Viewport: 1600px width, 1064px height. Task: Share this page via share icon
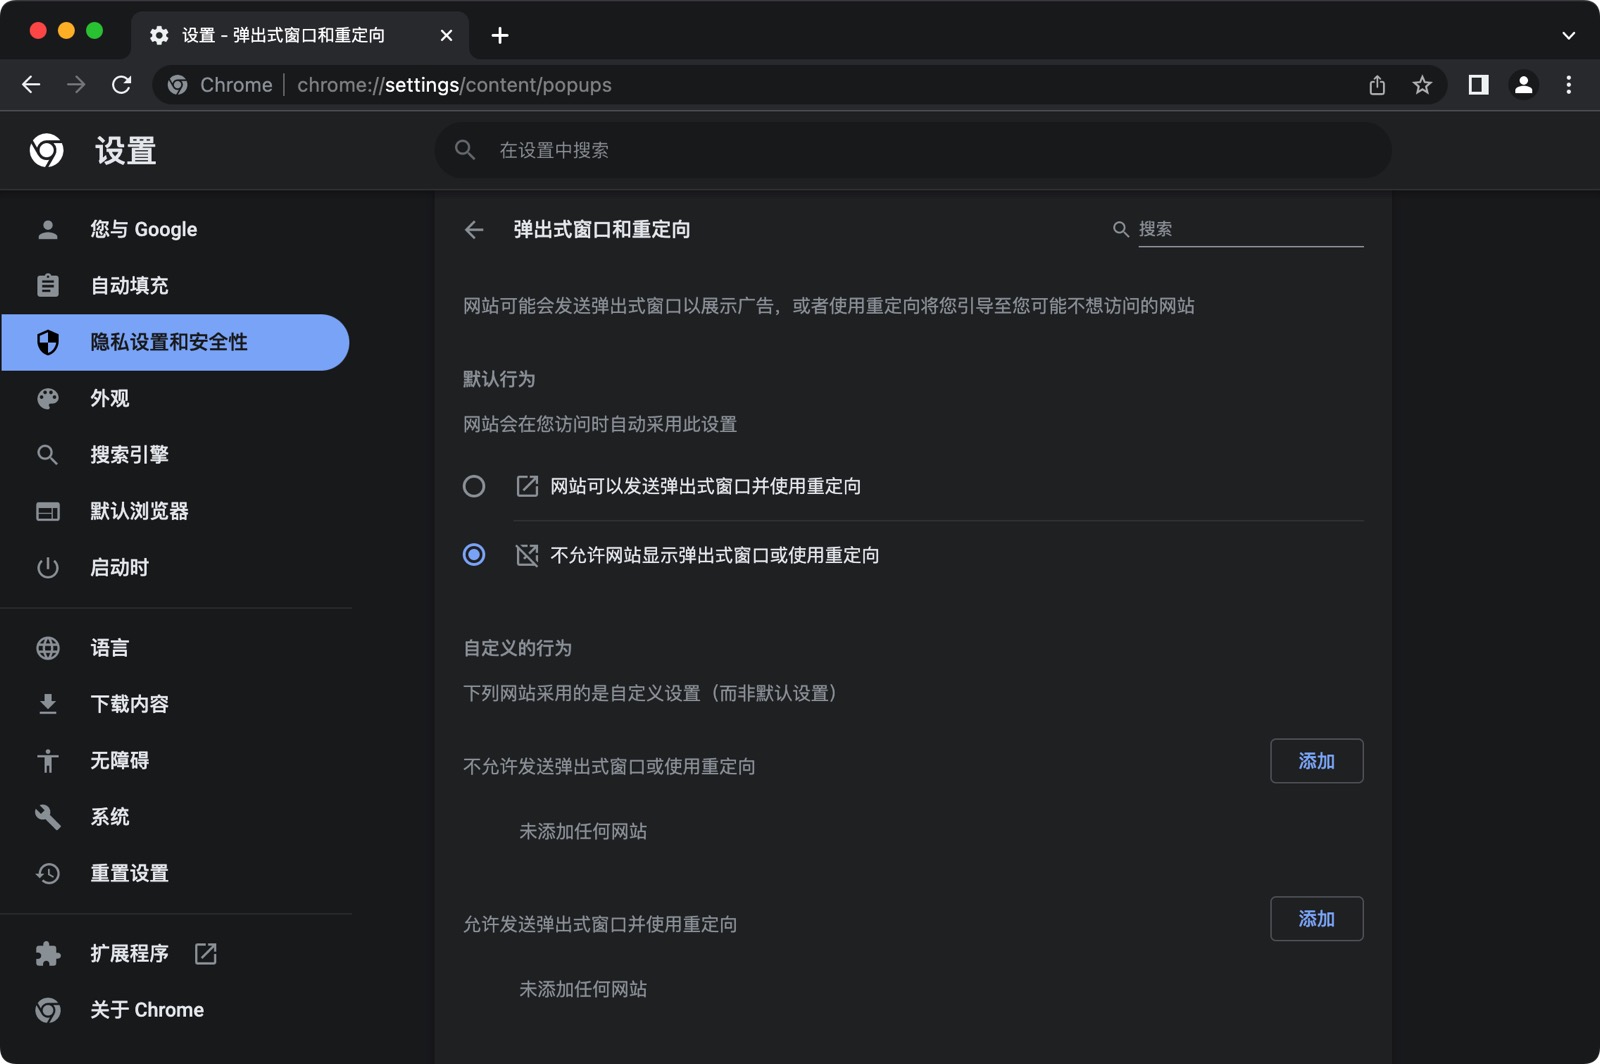tap(1377, 85)
